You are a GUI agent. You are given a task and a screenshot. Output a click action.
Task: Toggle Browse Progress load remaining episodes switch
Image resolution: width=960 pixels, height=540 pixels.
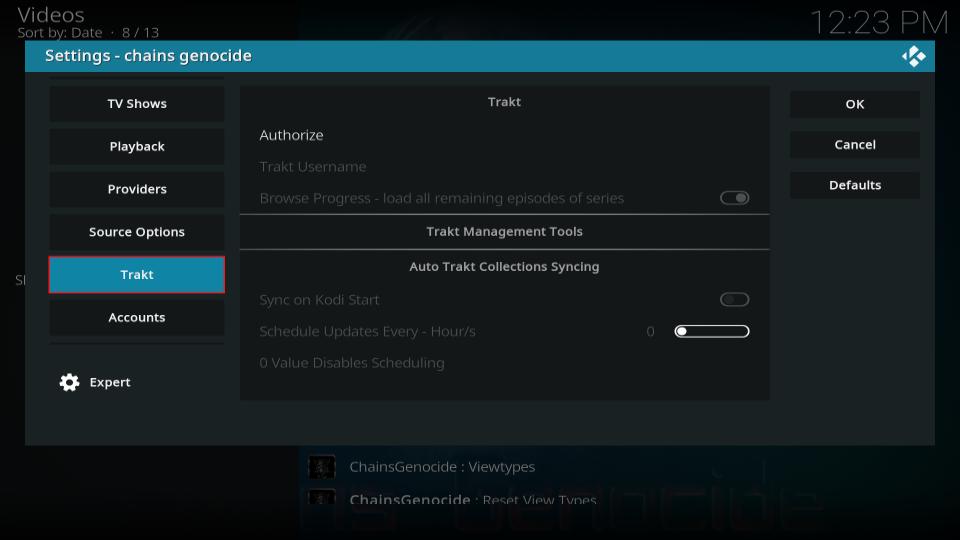click(x=734, y=198)
